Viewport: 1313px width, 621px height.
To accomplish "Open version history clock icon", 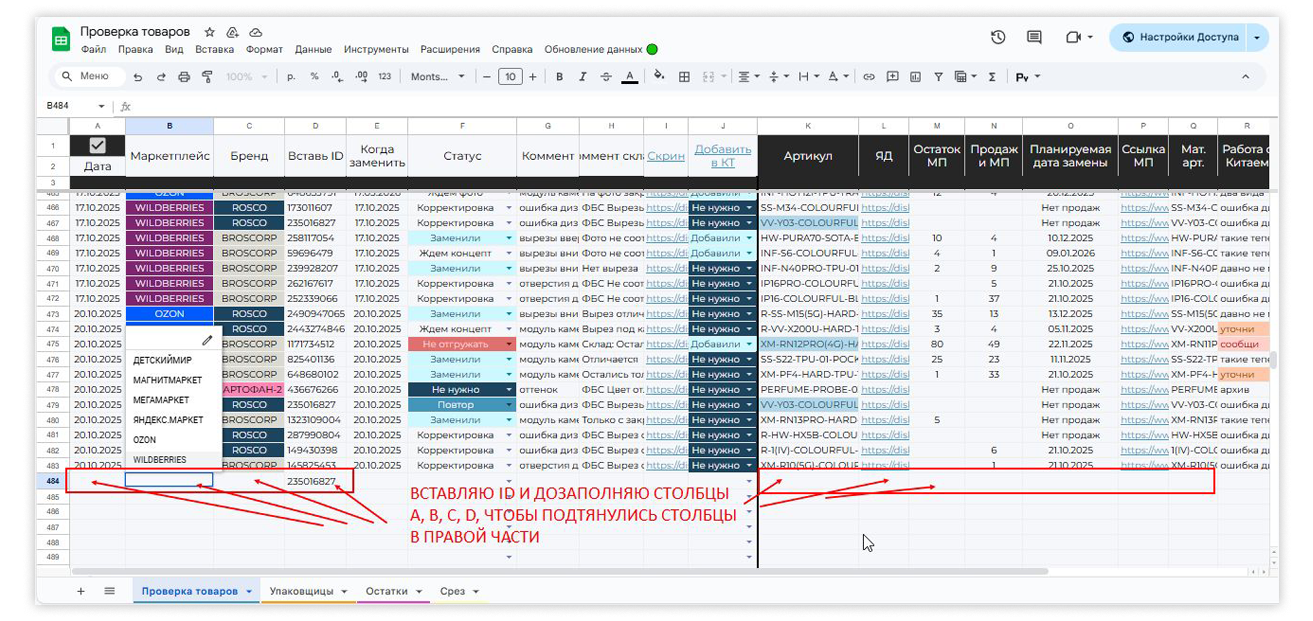I will [x=997, y=37].
